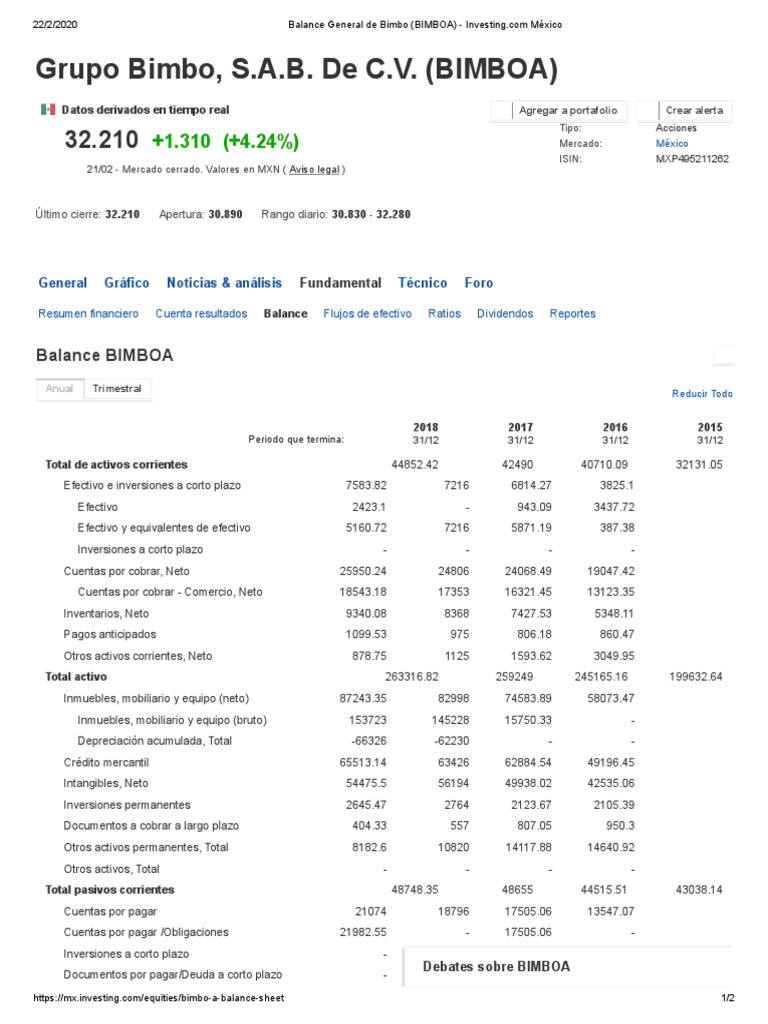Collapse the Total de activos corrientes section
Viewport: 768px width, 1024px height.
[x=116, y=464]
